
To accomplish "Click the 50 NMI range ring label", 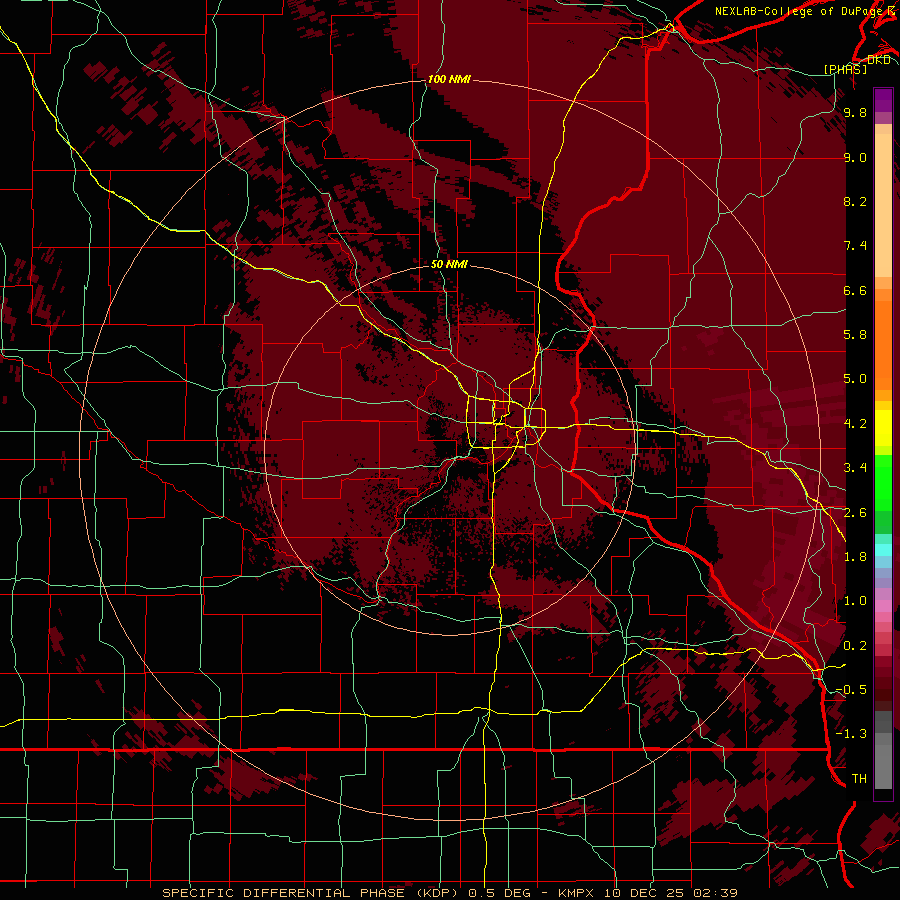I will [449, 264].
